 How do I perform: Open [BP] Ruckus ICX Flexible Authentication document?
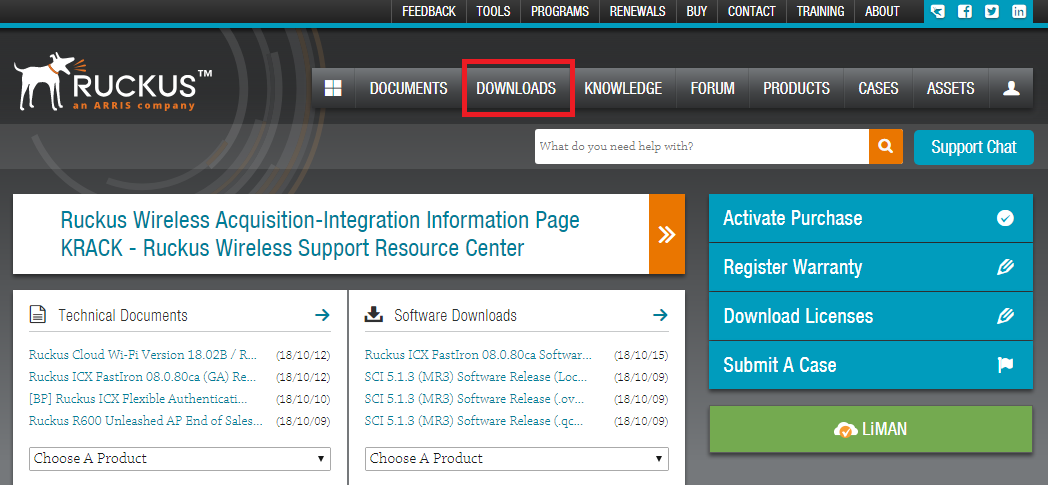point(138,399)
